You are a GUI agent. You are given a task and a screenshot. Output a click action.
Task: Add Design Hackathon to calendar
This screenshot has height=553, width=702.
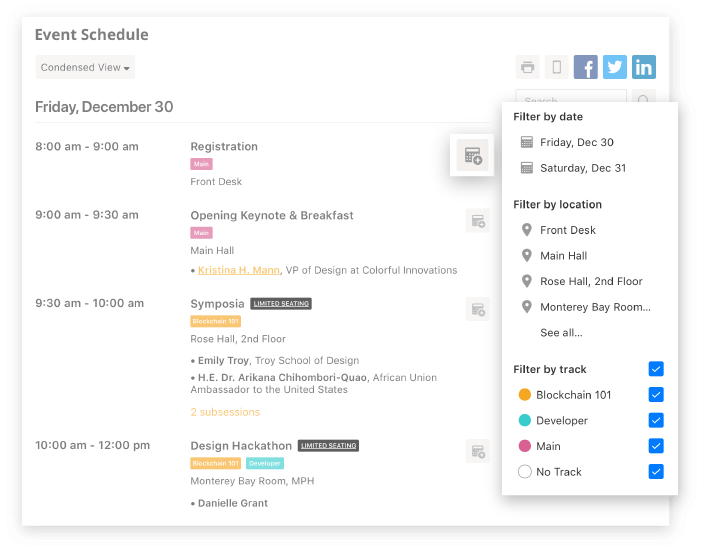click(x=478, y=451)
